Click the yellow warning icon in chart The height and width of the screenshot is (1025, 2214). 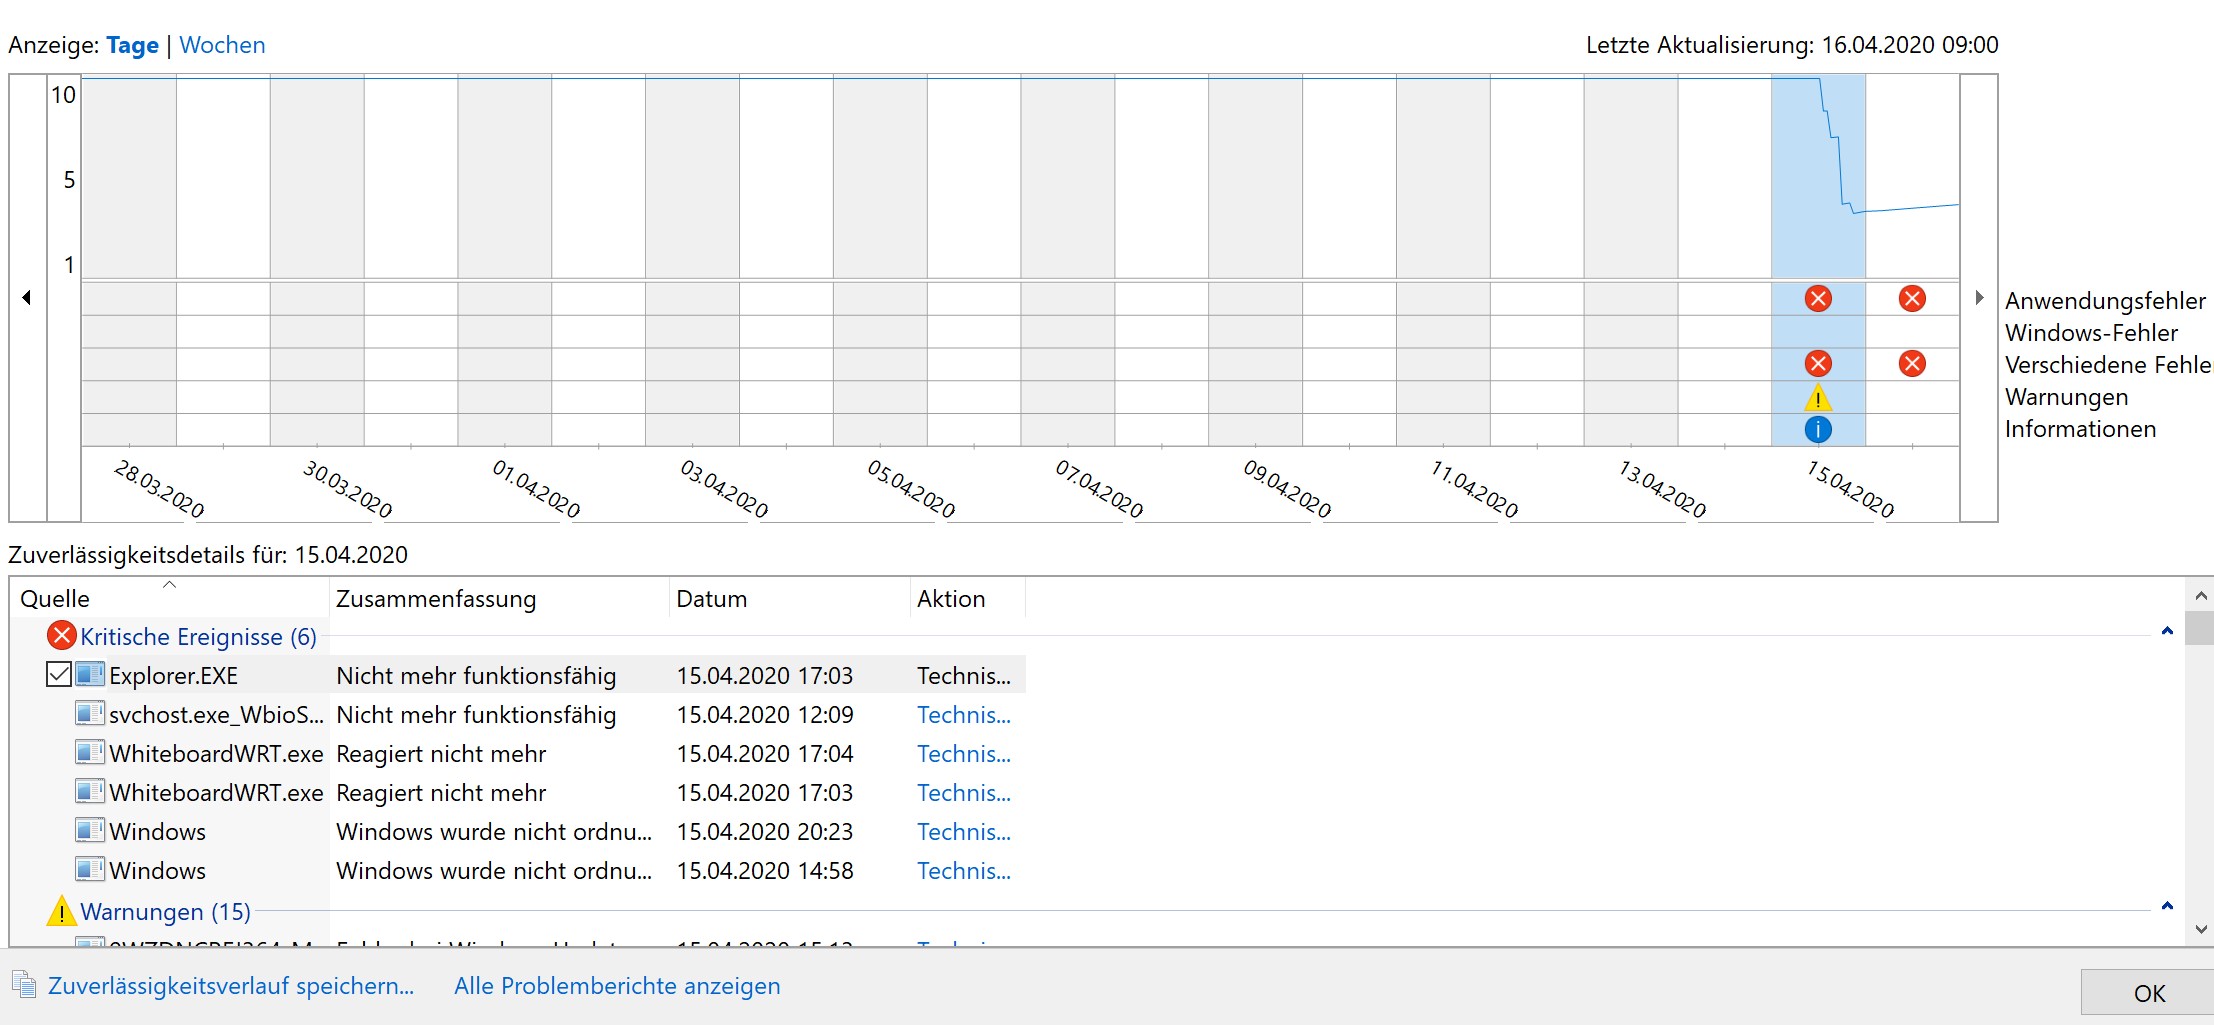(1818, 398)
